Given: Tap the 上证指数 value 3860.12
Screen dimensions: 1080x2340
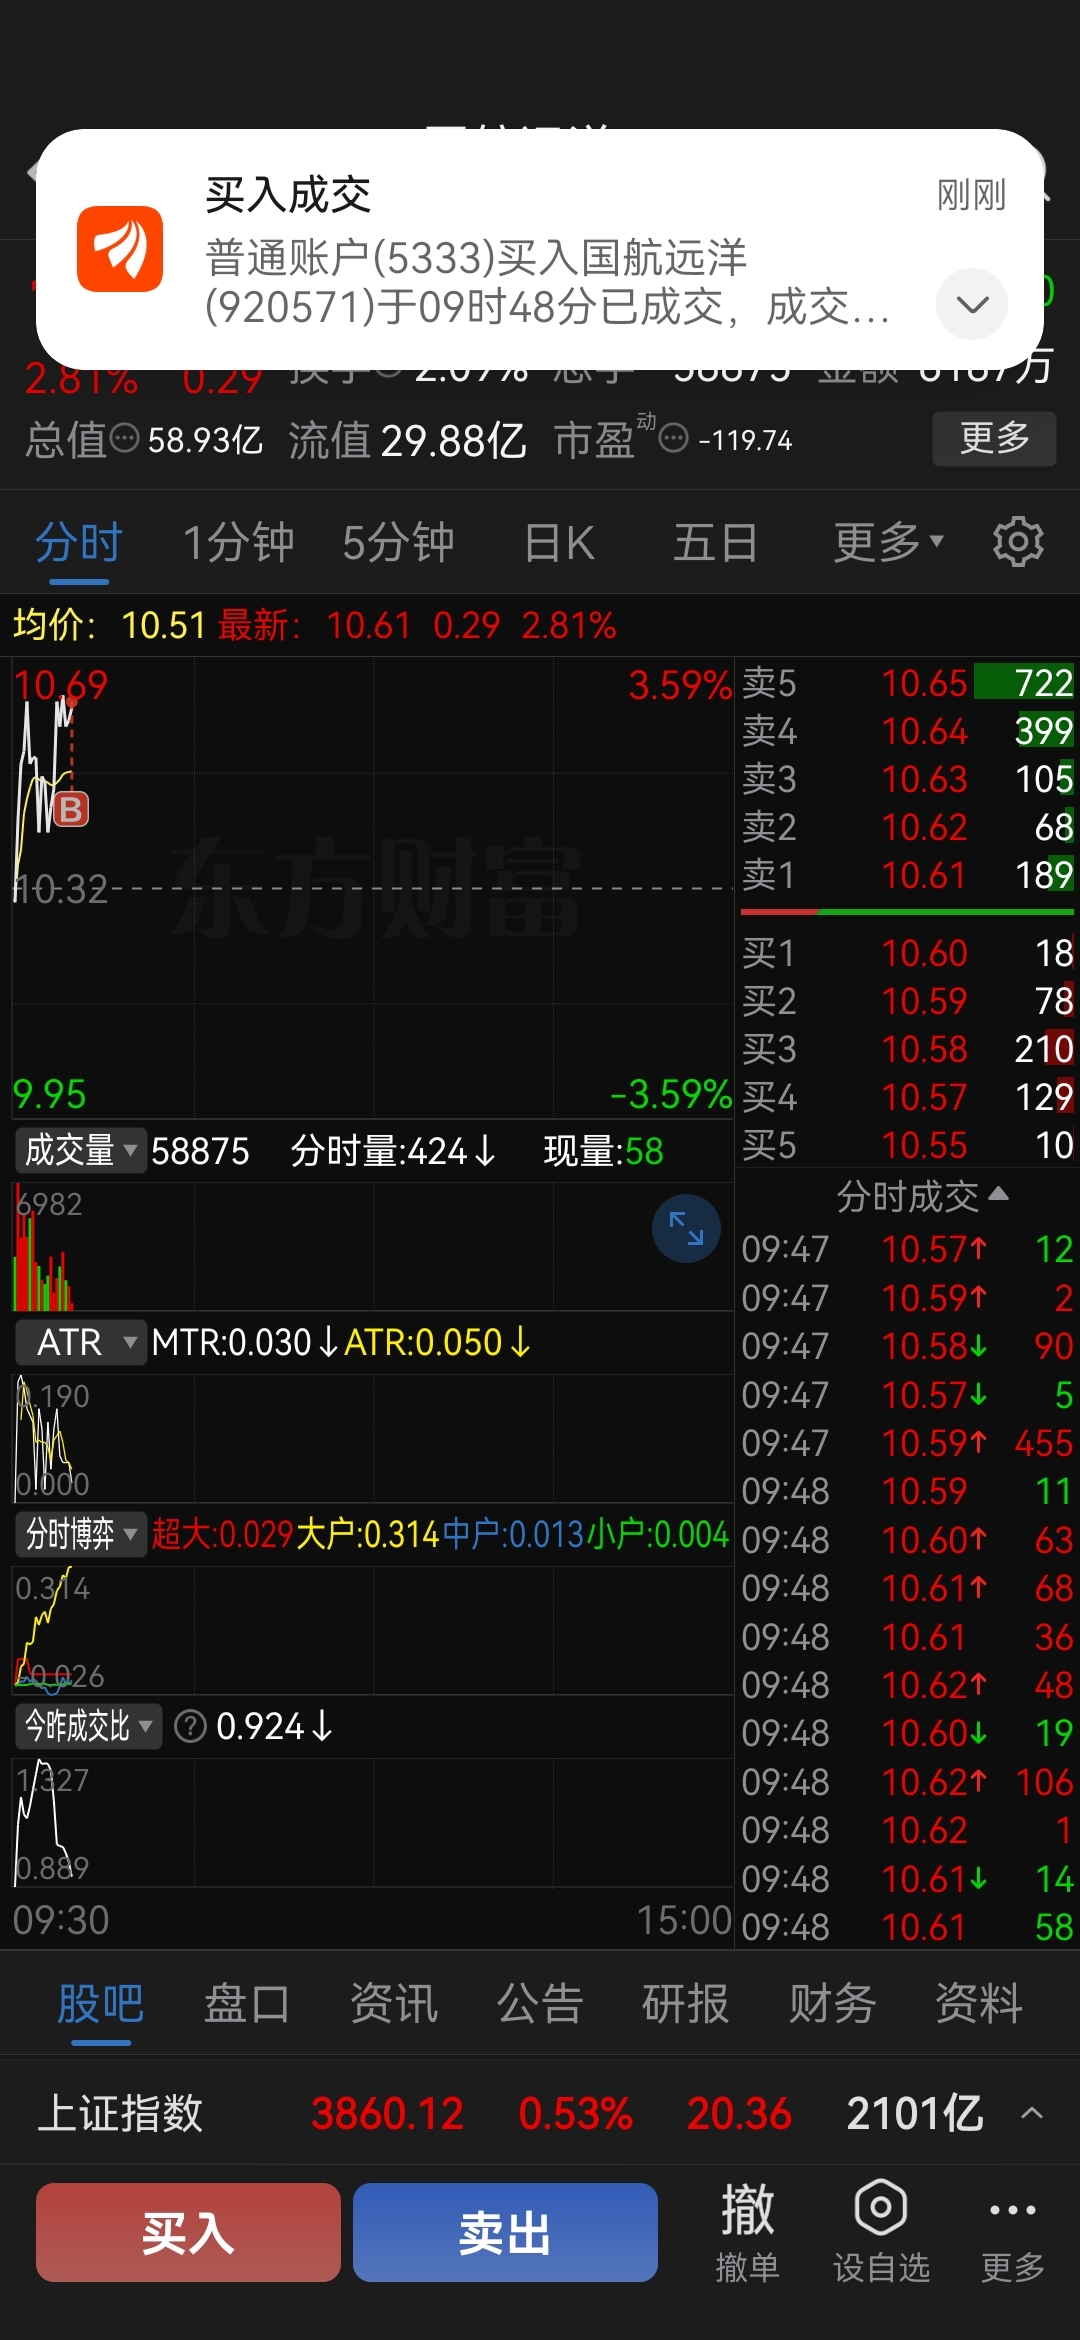Looking at the screenshot, I should click(x=387, y=2113).
